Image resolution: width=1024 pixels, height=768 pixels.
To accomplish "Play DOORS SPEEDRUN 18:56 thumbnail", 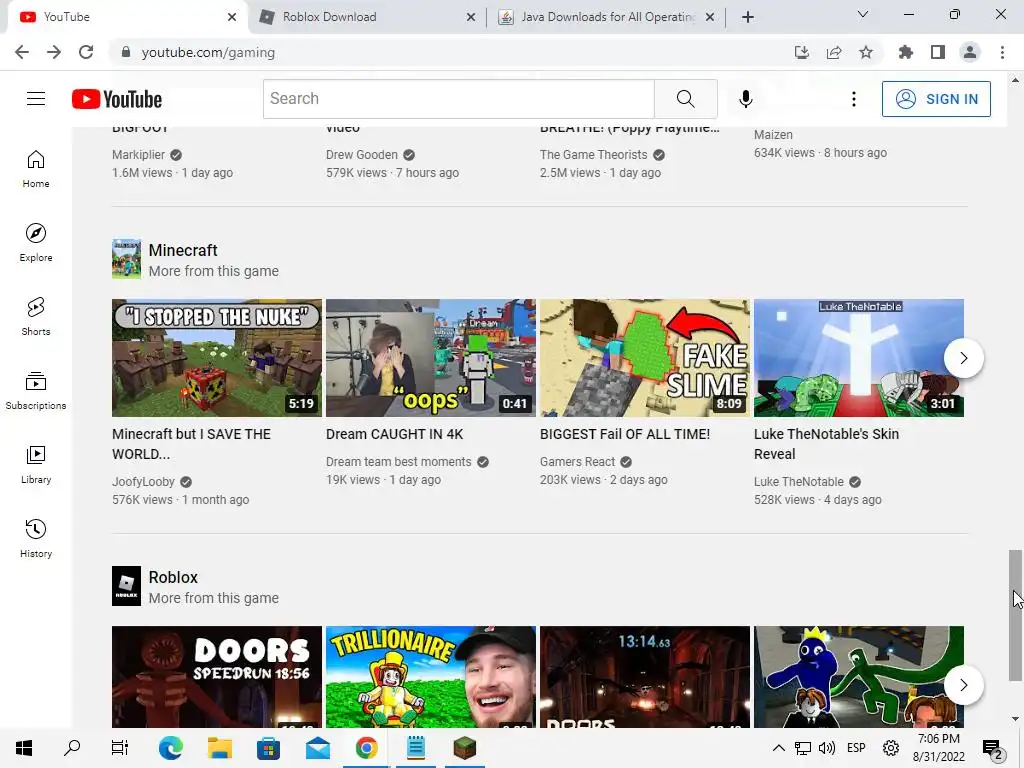I will click(x=217, y=677).
